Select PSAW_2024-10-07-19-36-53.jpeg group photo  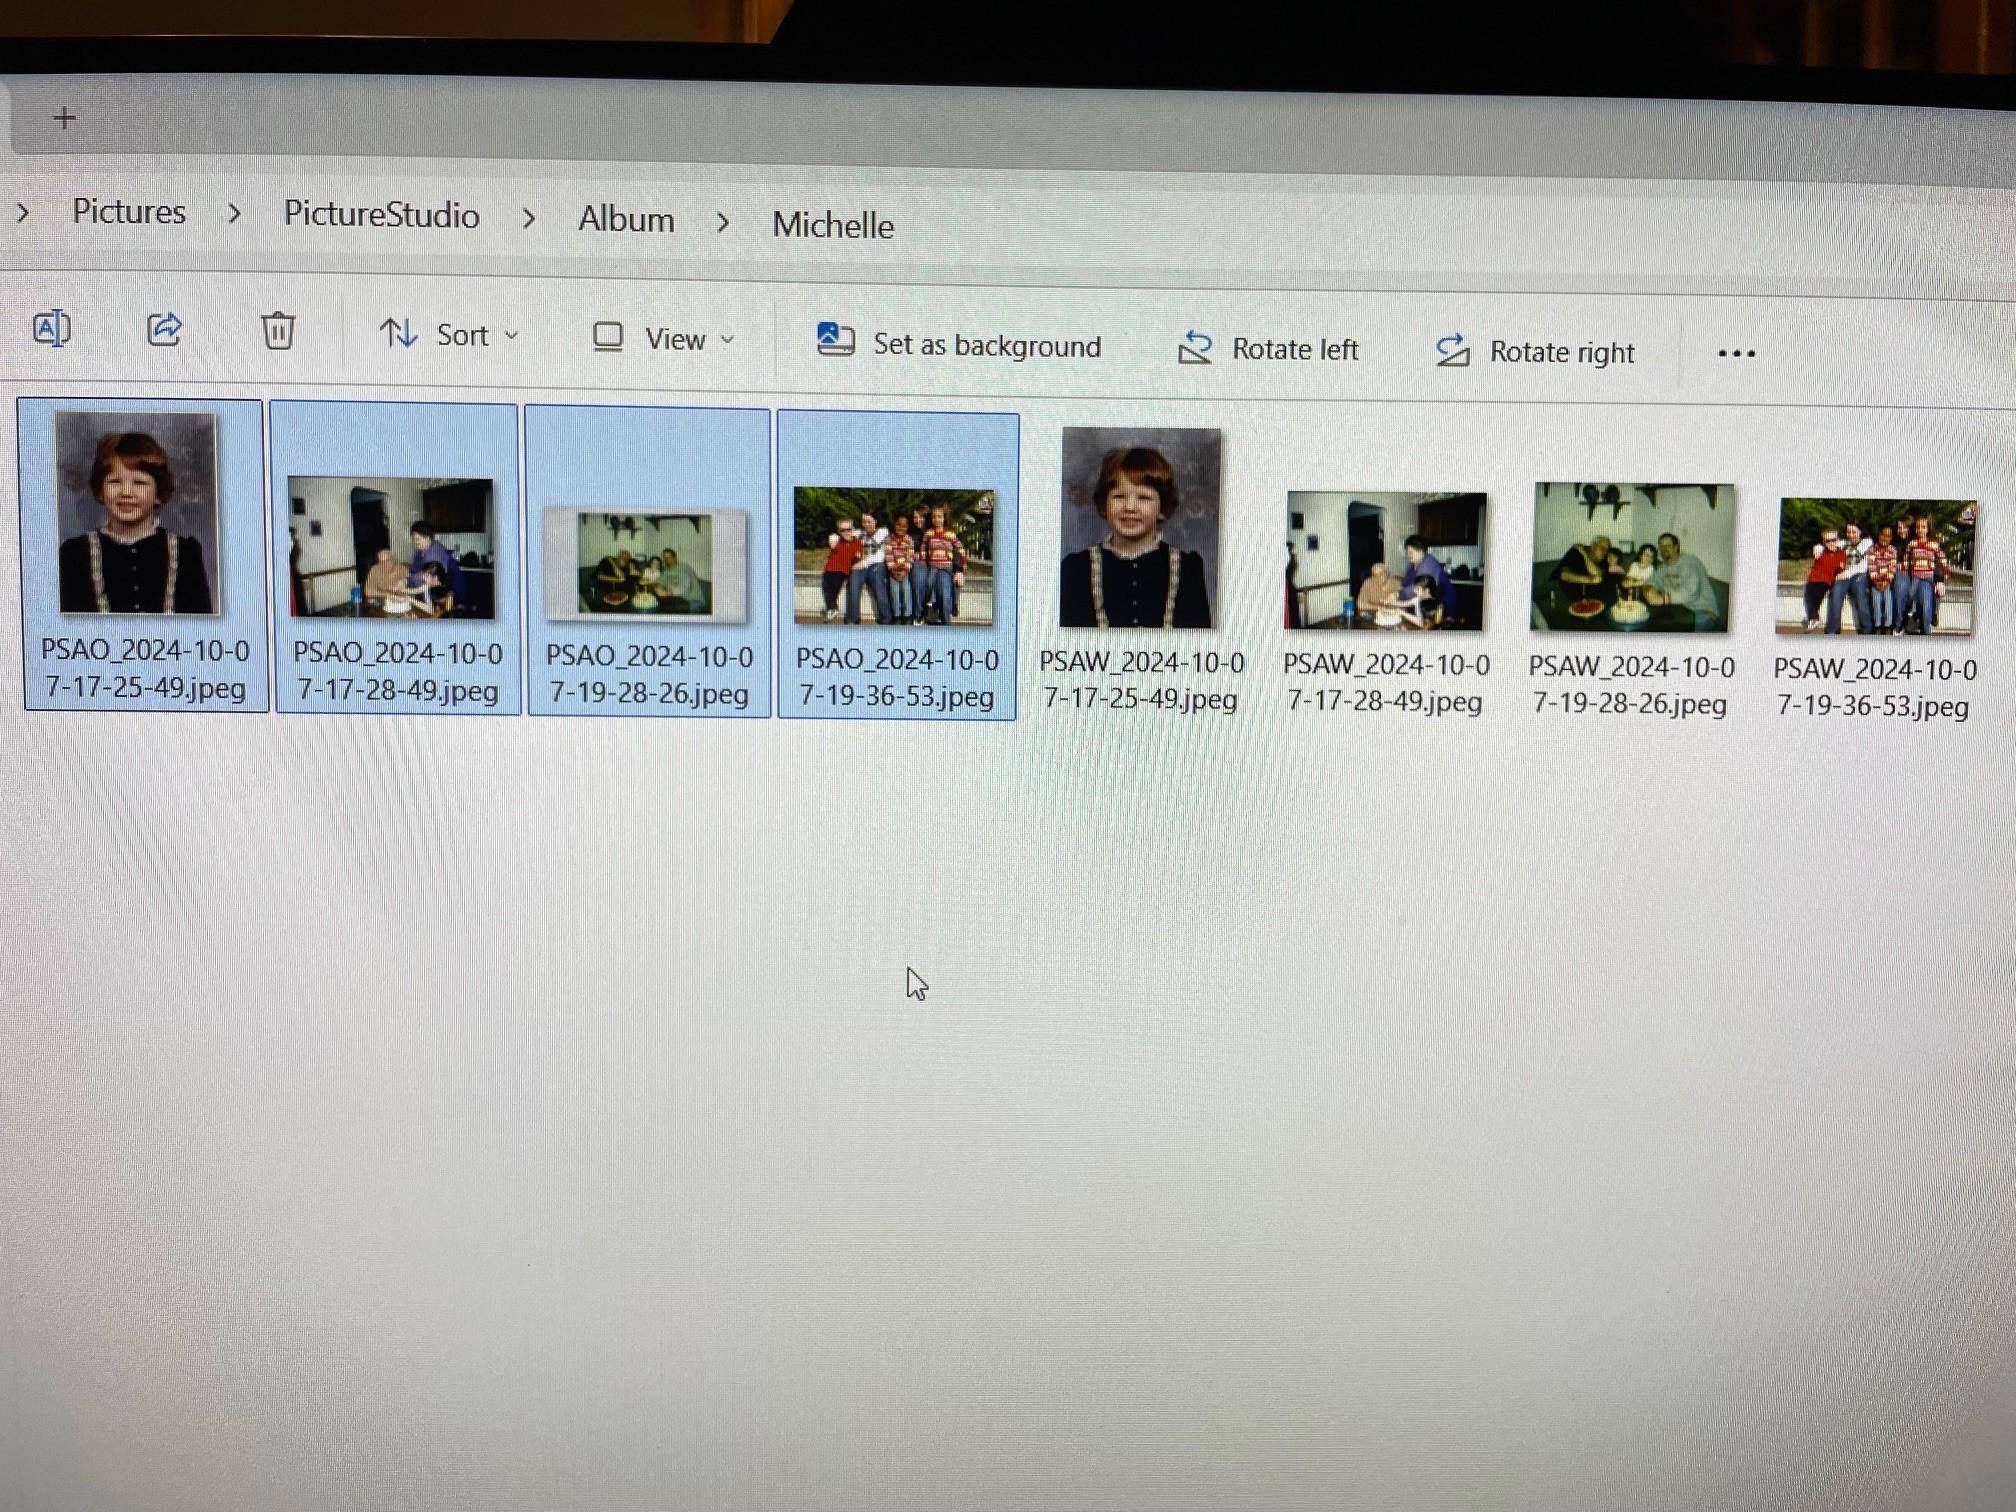[1875, 566]
